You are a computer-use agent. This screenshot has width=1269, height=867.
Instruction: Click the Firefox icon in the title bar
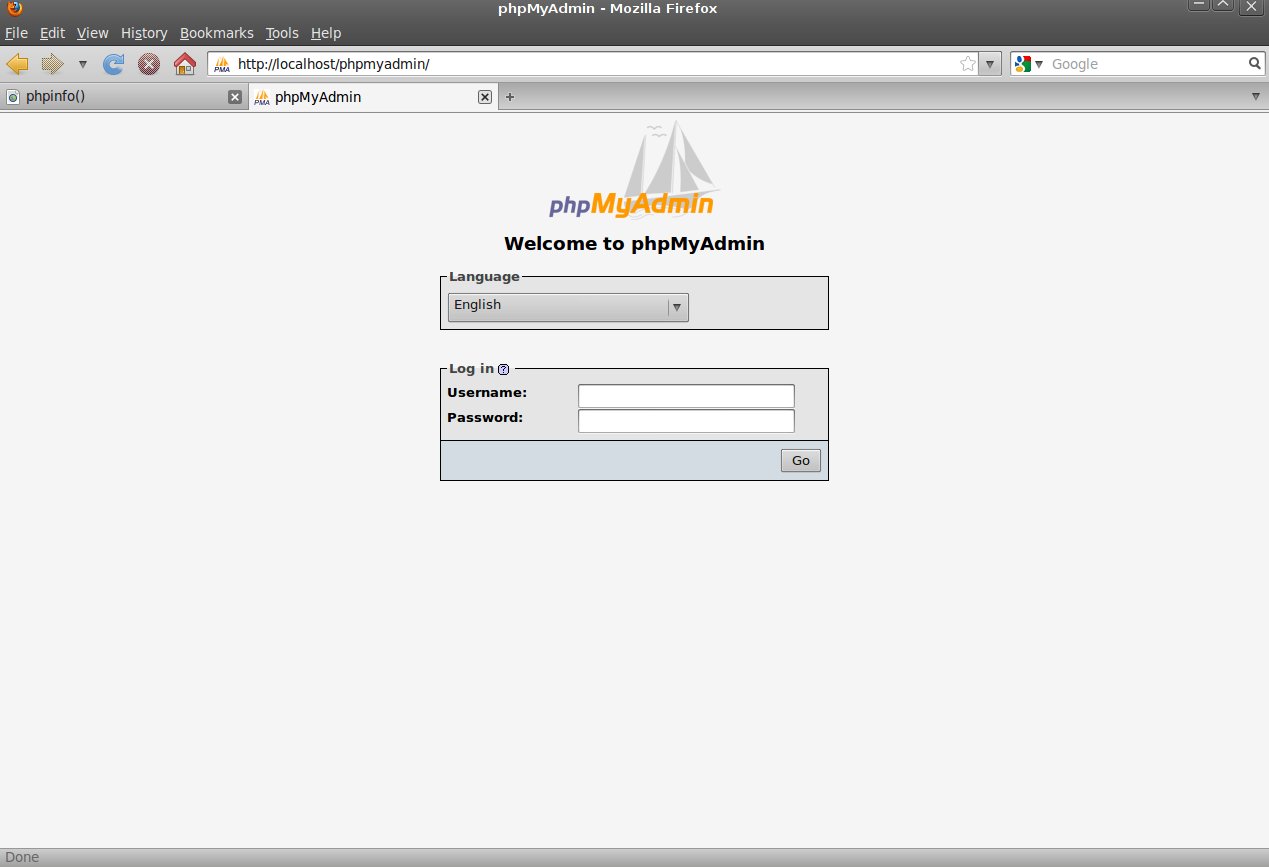click(x=14, y=9)
